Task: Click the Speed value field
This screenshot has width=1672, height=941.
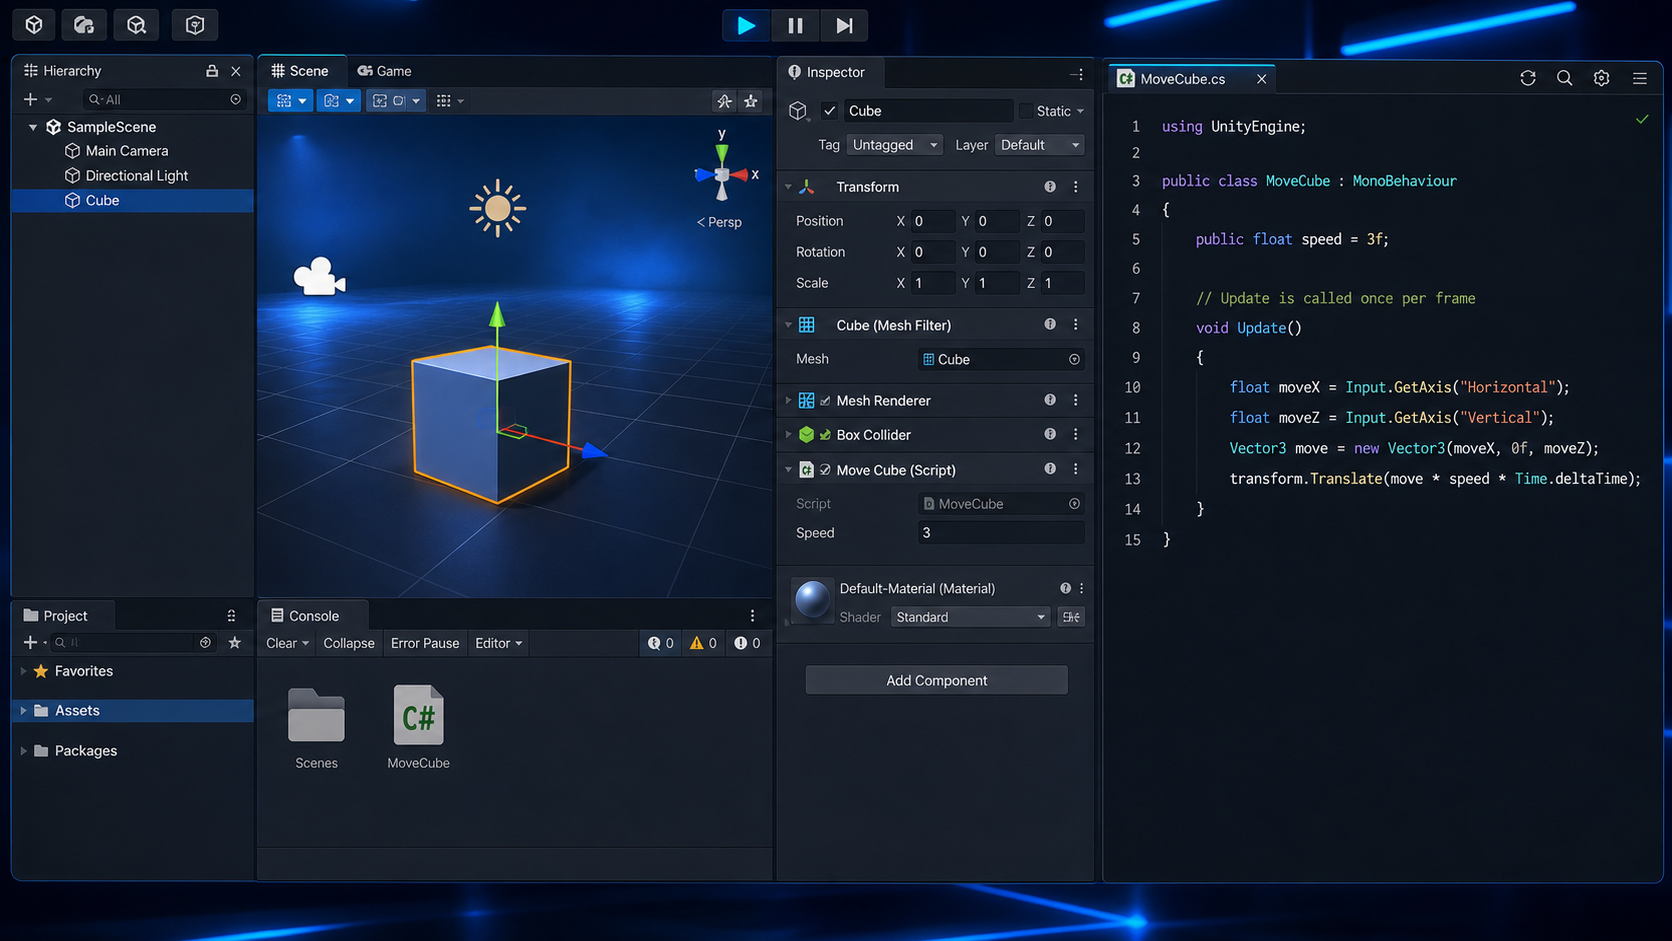Action: click(x=1000, y=533)
